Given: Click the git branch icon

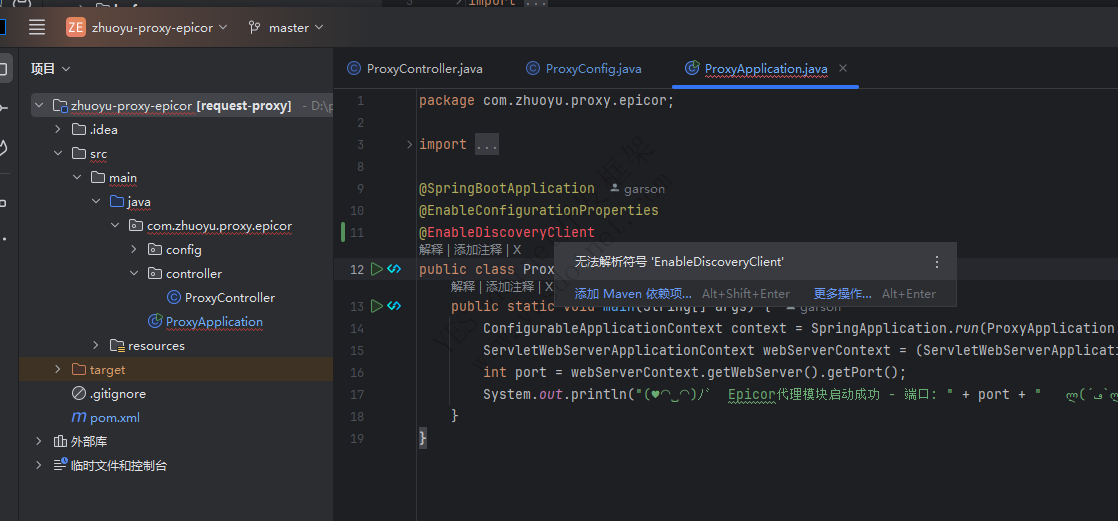Looking at the screenshot, I should (254, 28).
